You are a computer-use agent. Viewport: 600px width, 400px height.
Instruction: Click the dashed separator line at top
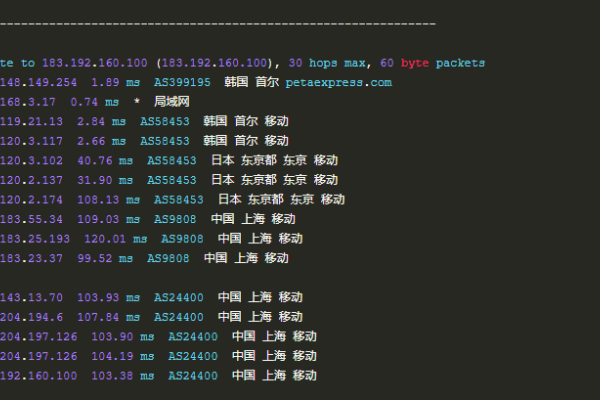(217, 22)
